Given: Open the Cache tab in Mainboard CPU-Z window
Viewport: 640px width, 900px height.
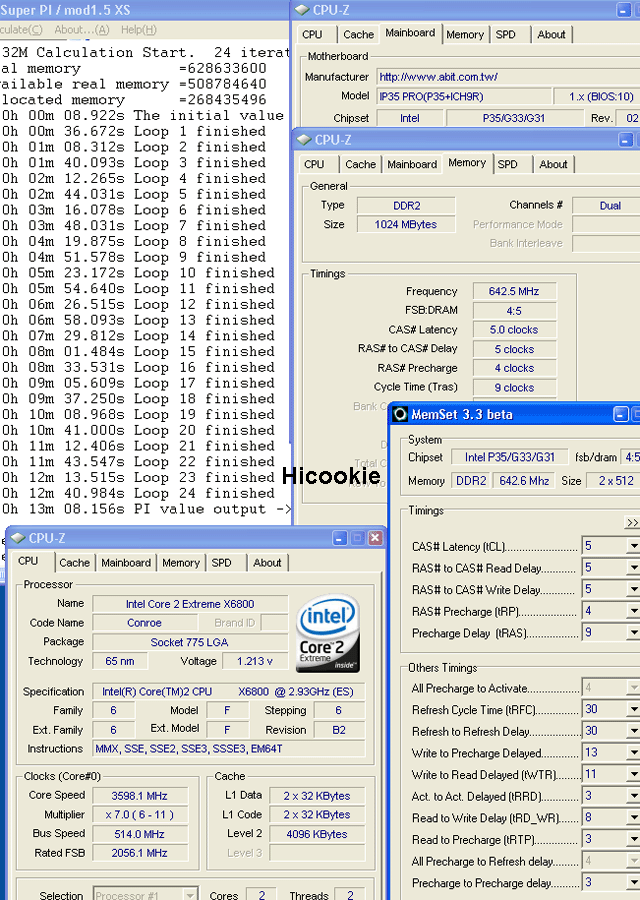Looking at the screenshot, I should click(x=359, y=34).
